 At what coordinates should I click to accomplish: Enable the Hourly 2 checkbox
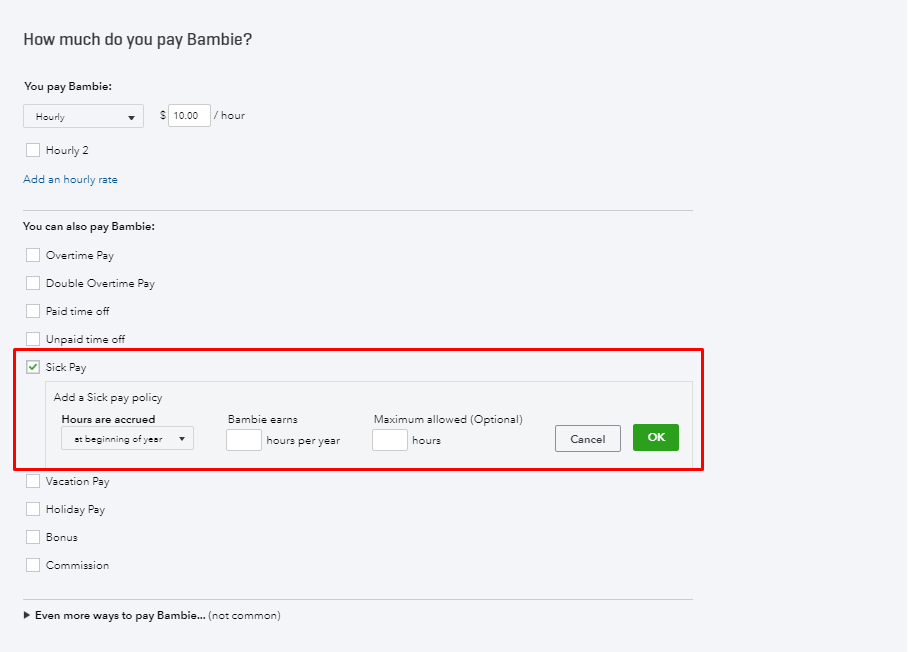(x=33, y=150)
